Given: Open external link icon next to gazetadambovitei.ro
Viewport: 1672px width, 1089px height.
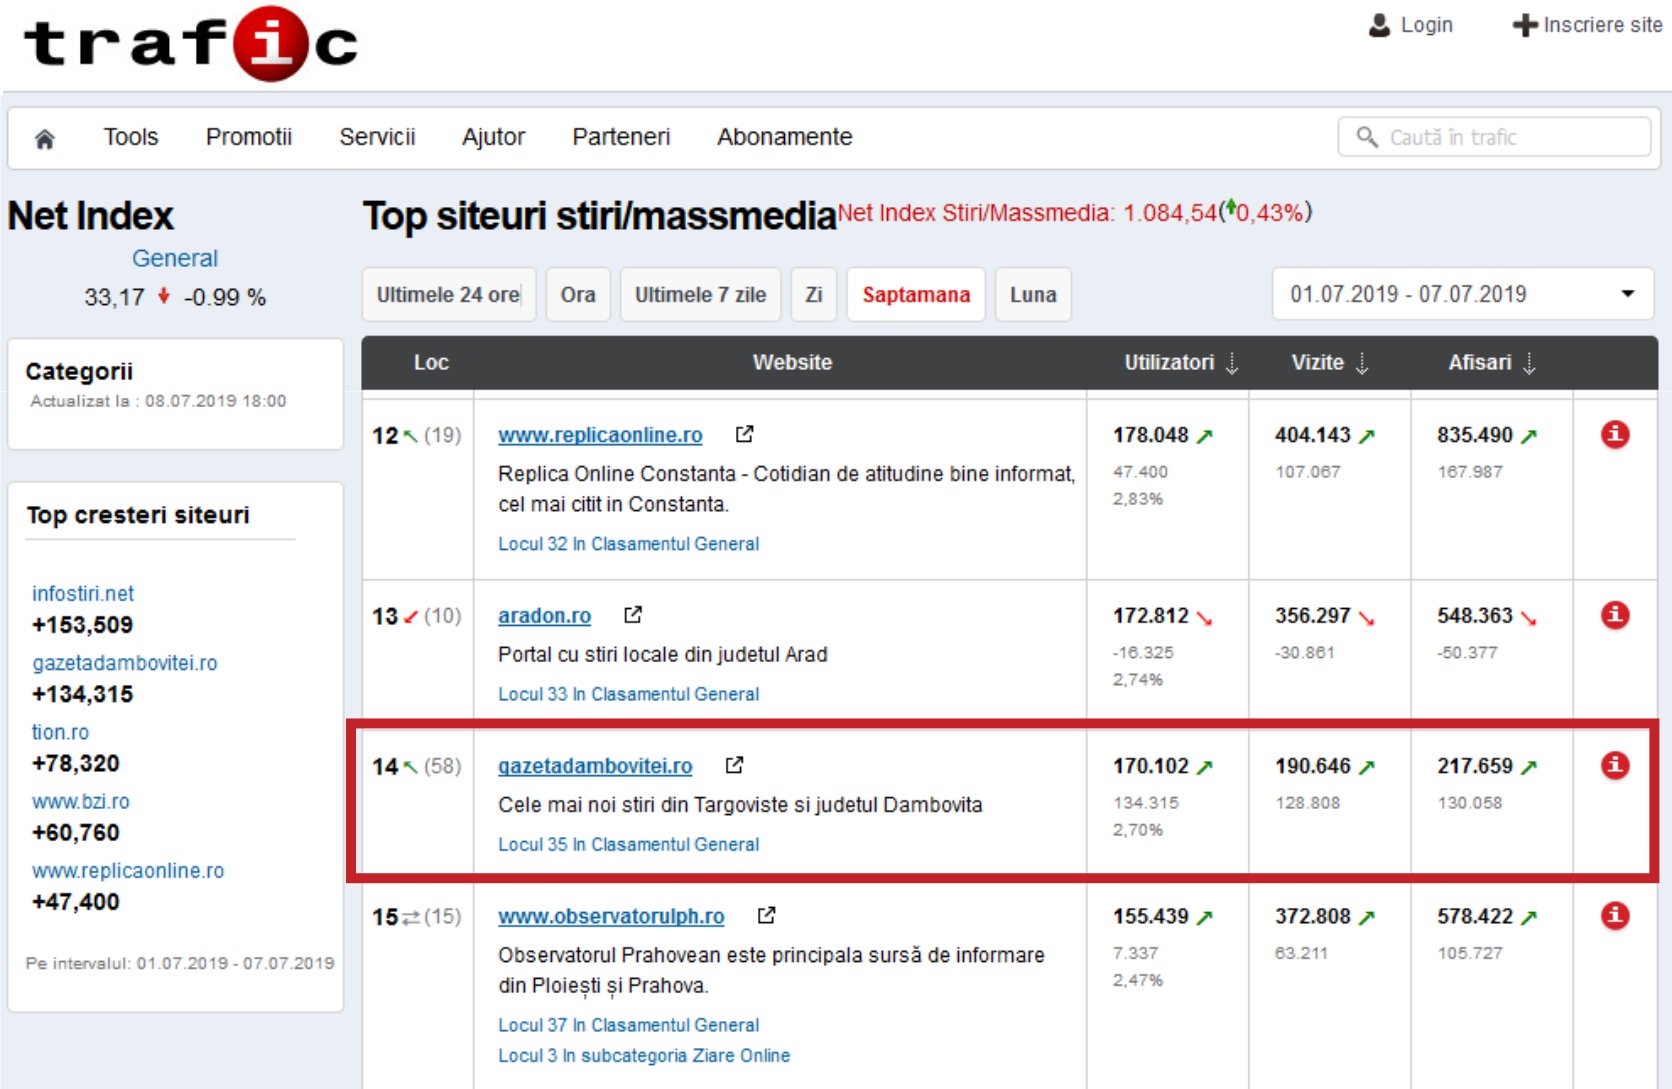Looking at the screenshot, I should click(x=734, y=765).
